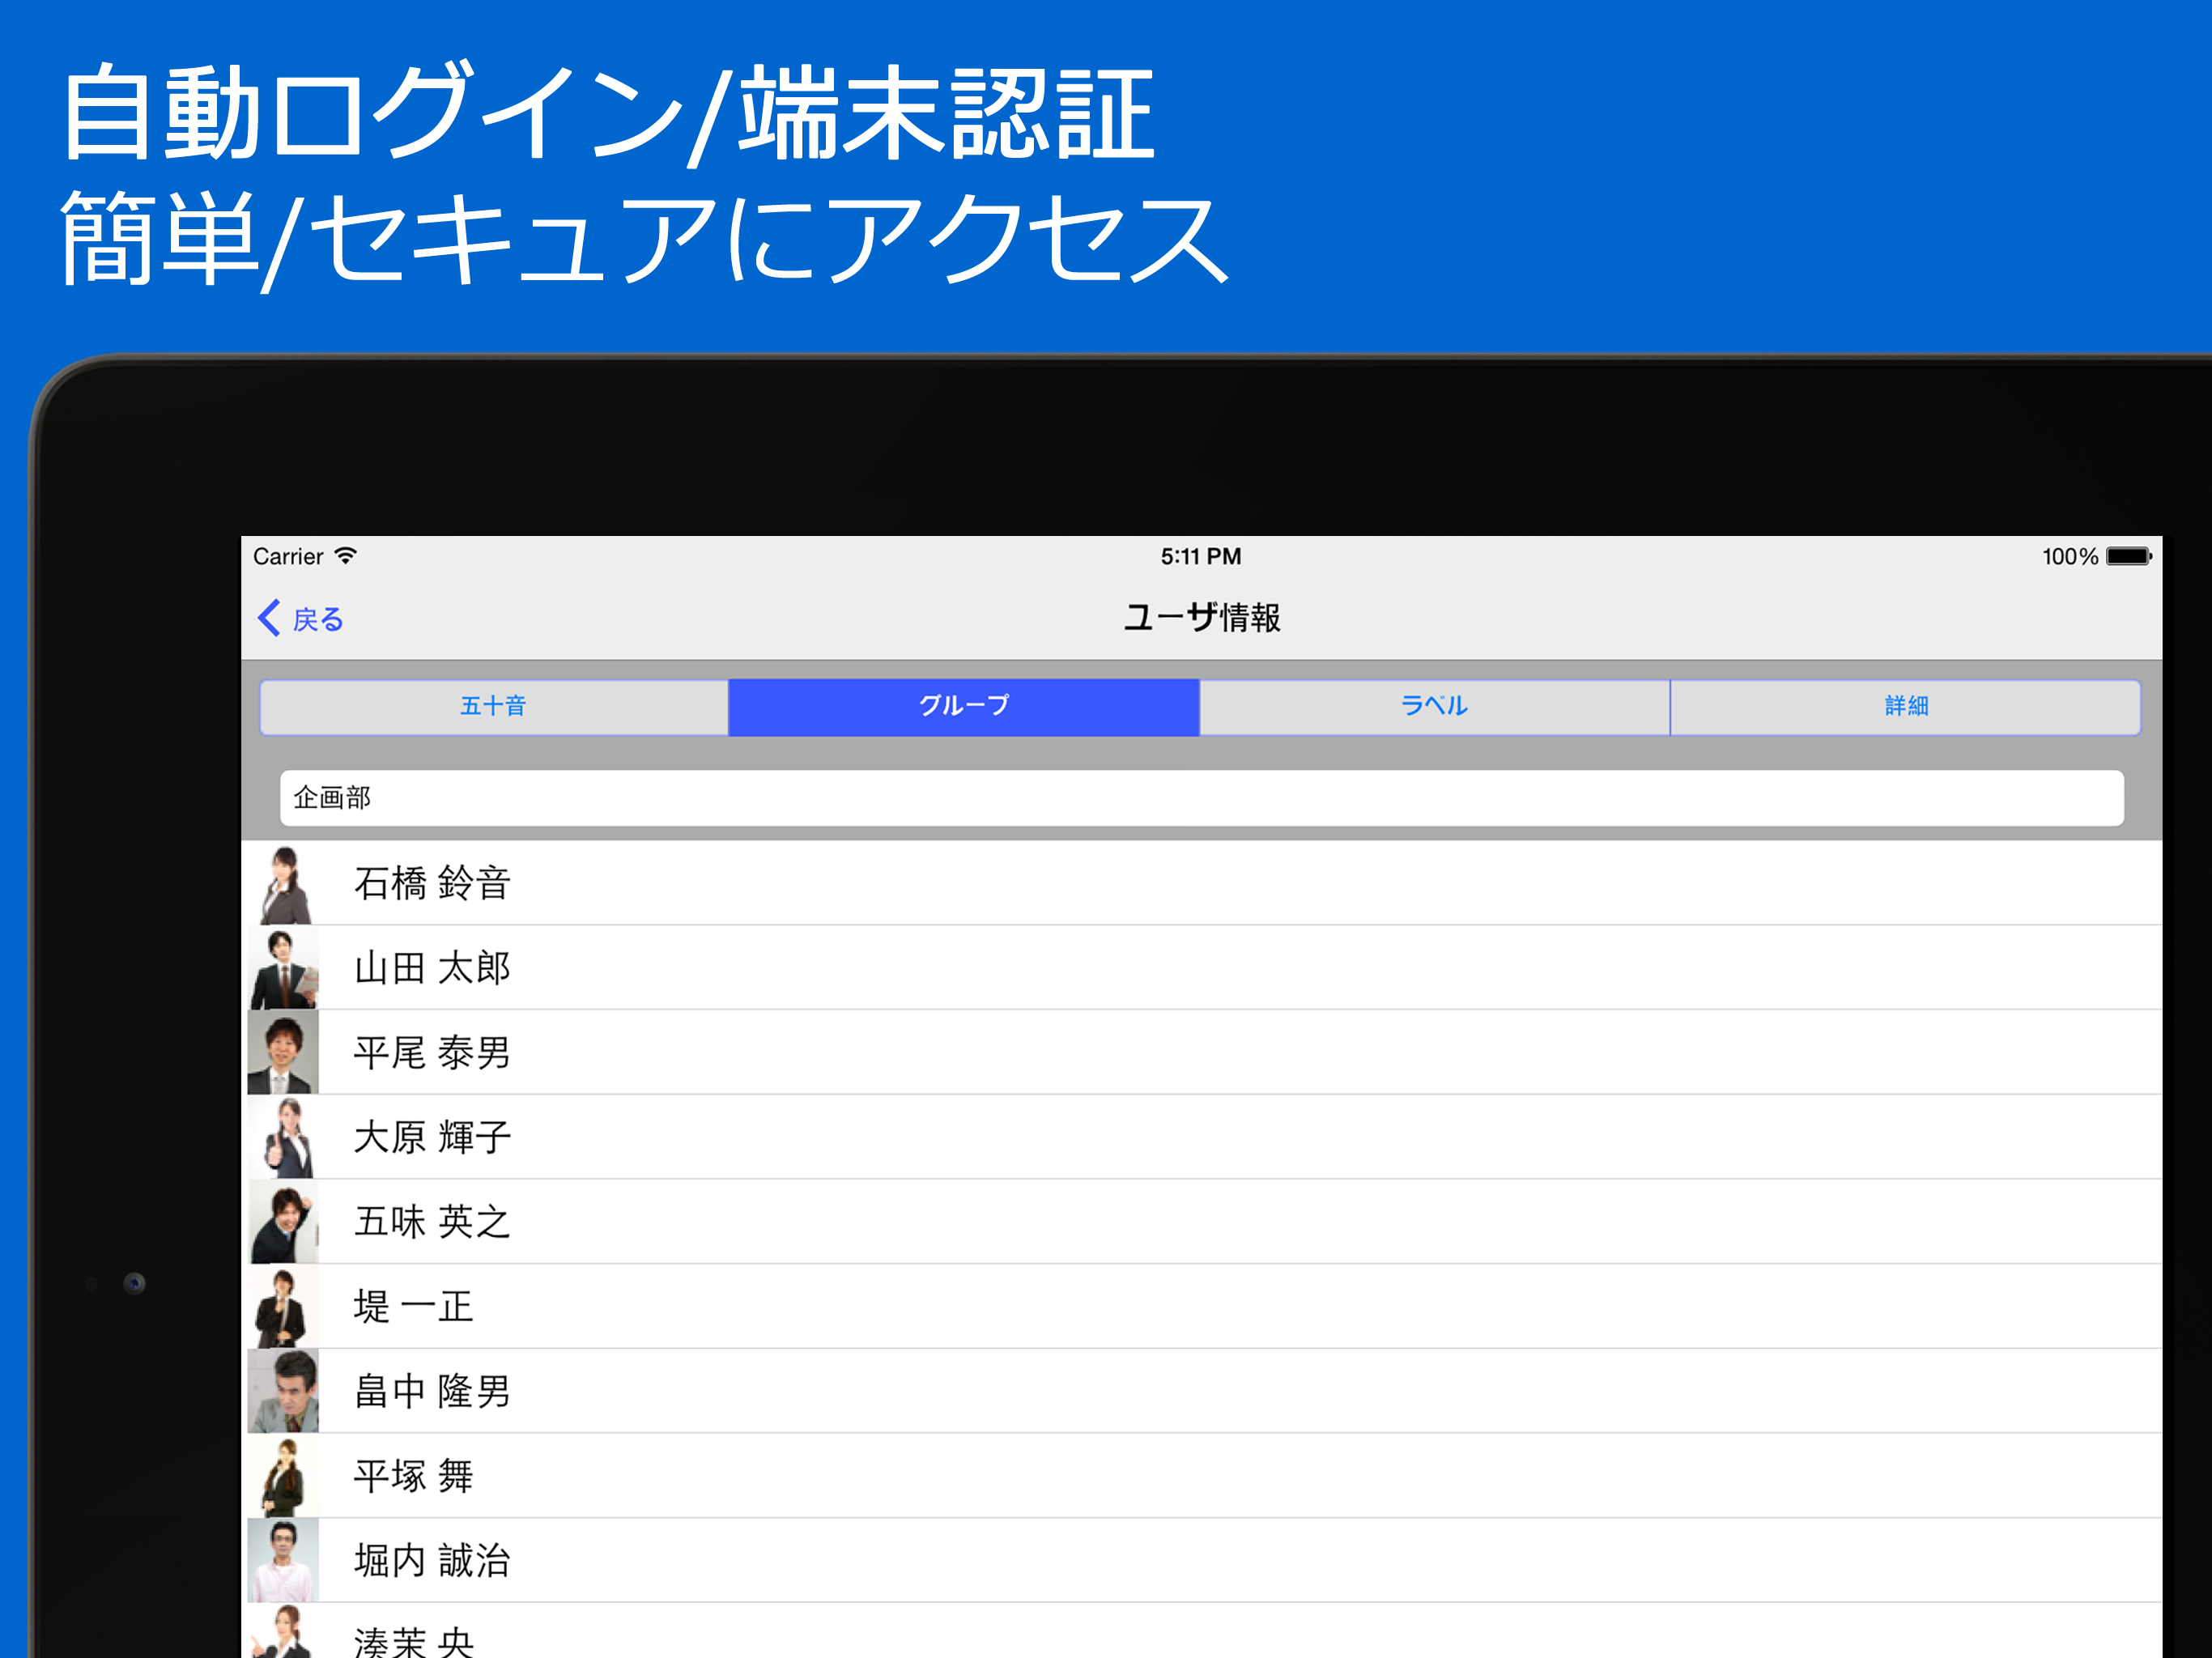Click the photo of 五味 英之
This screenshot has height=1658, width=2212.
tap(284, 1222)
